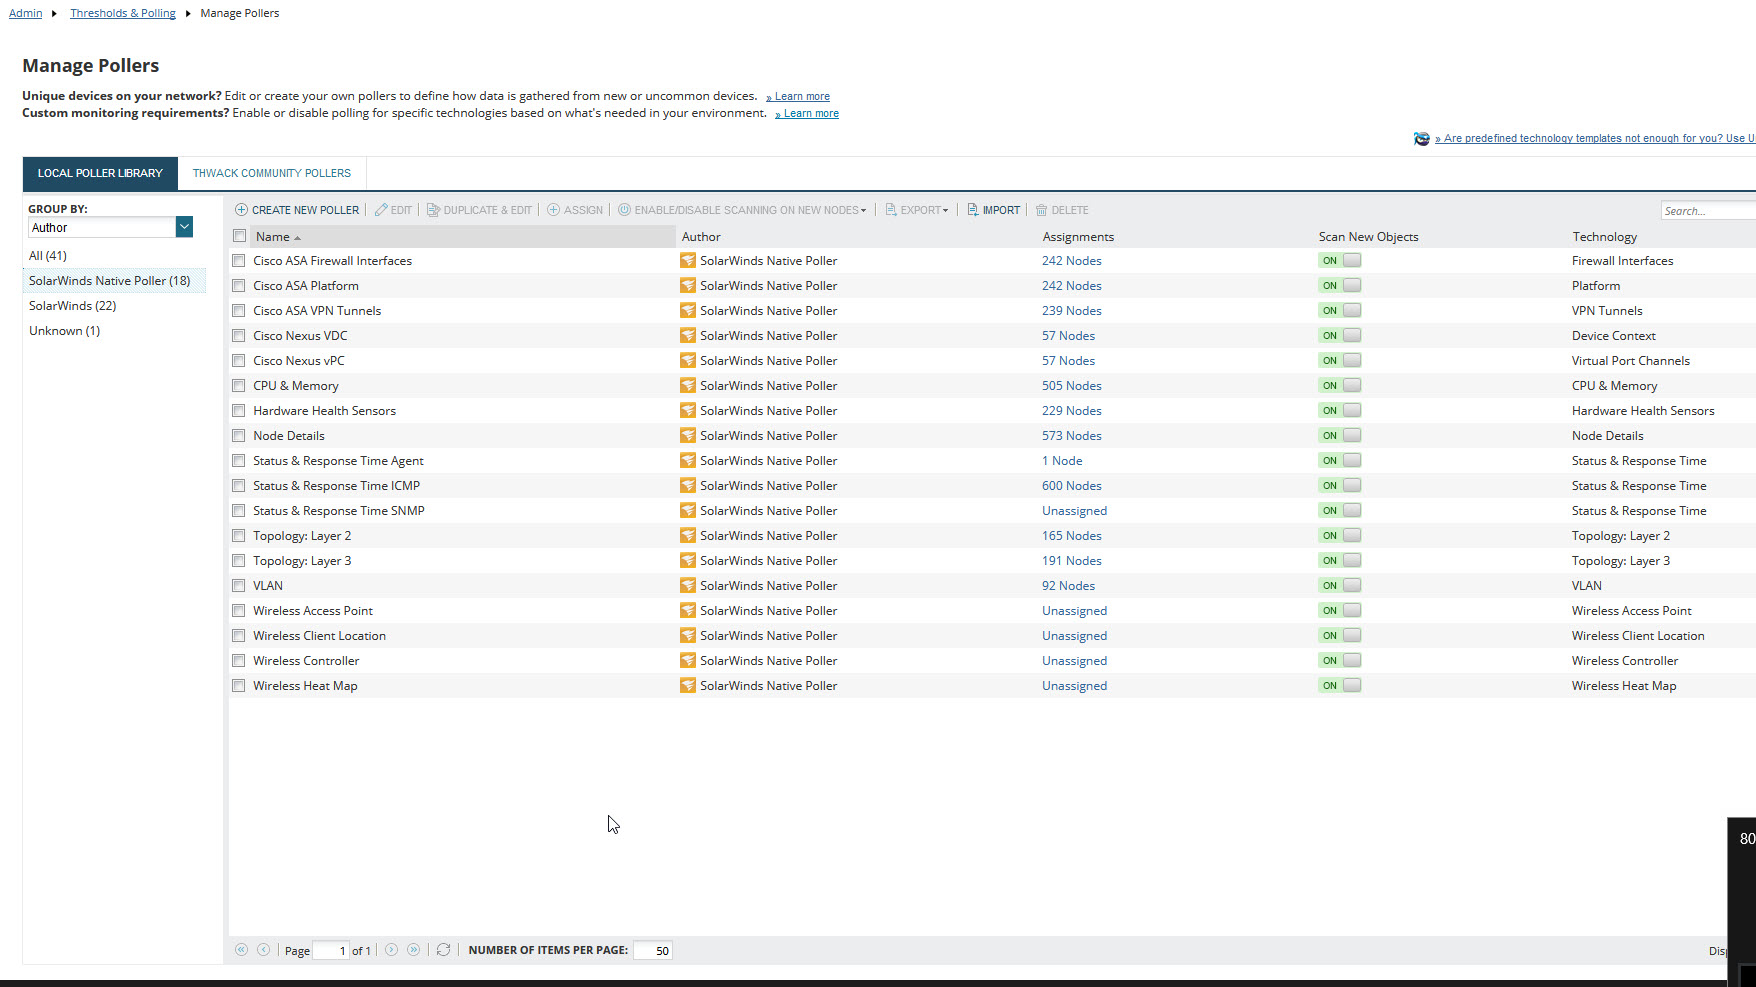
Task: Toggle Scan New Objects for Cisco ASA VPN Tunnels
Action: pyautogui.click(x=1340, y=310)
